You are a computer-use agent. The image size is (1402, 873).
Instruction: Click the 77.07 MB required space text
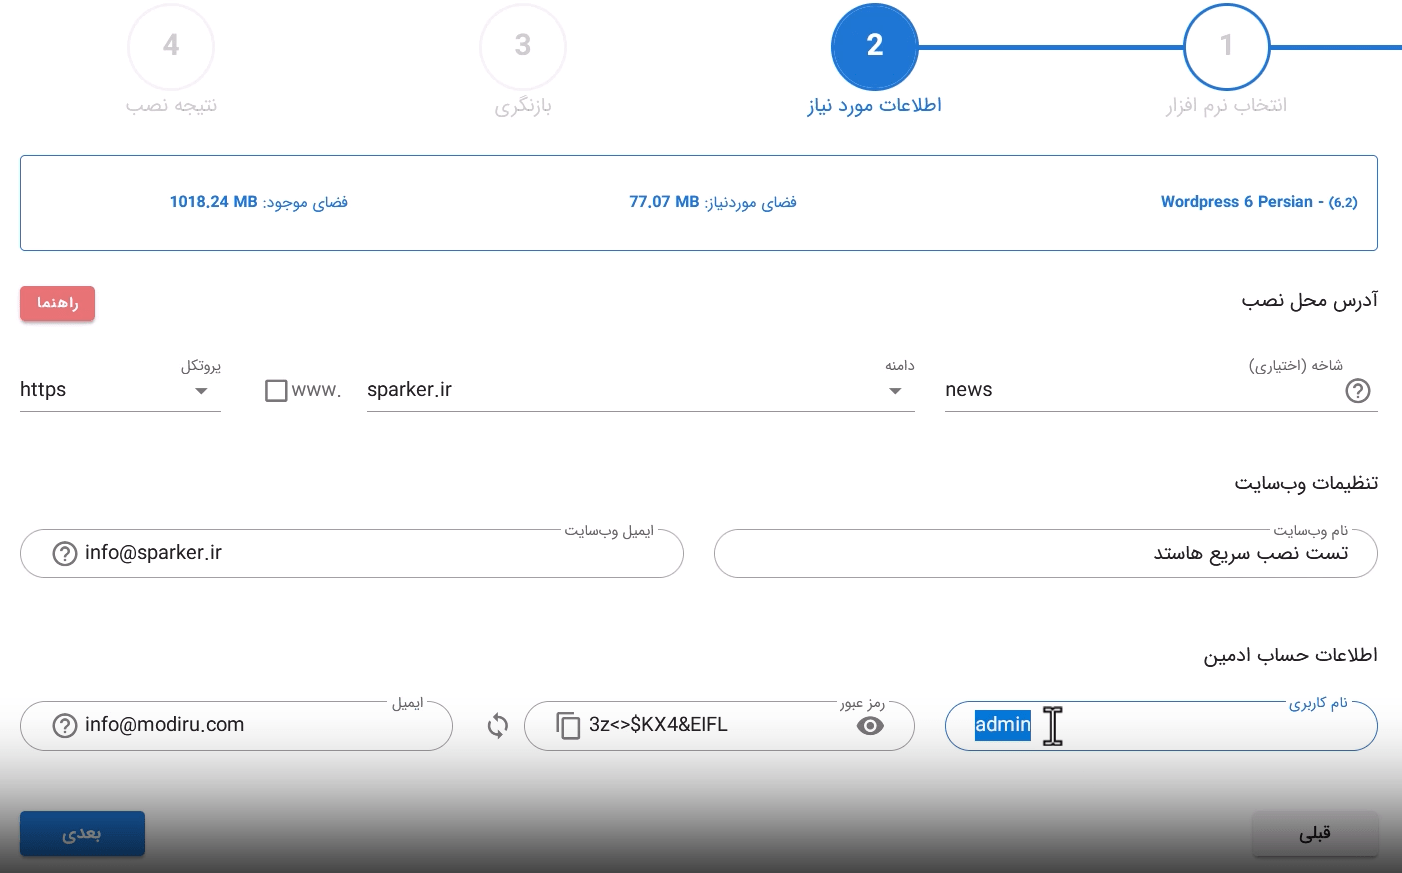(713, 202)
